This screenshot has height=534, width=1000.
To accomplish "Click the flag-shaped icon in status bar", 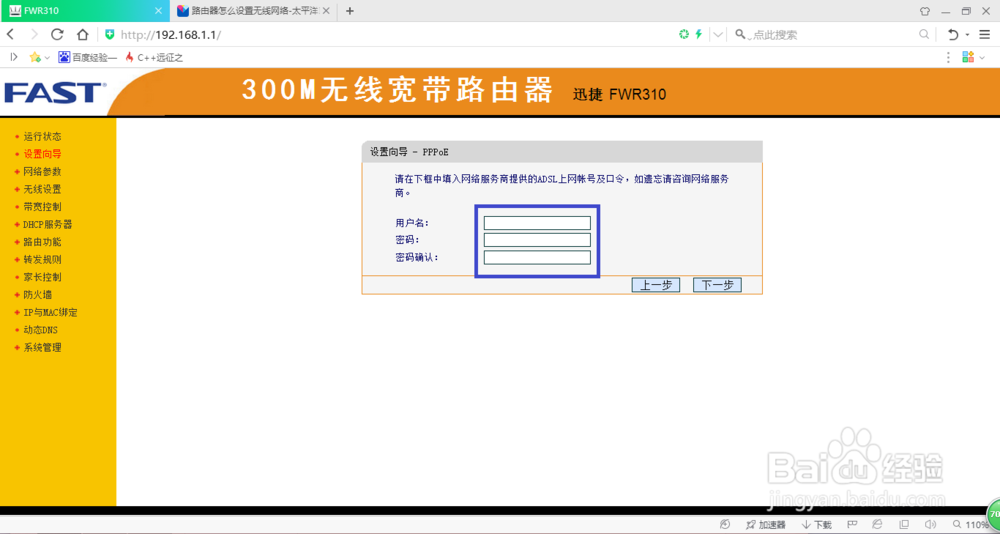I will pos(851,524).
